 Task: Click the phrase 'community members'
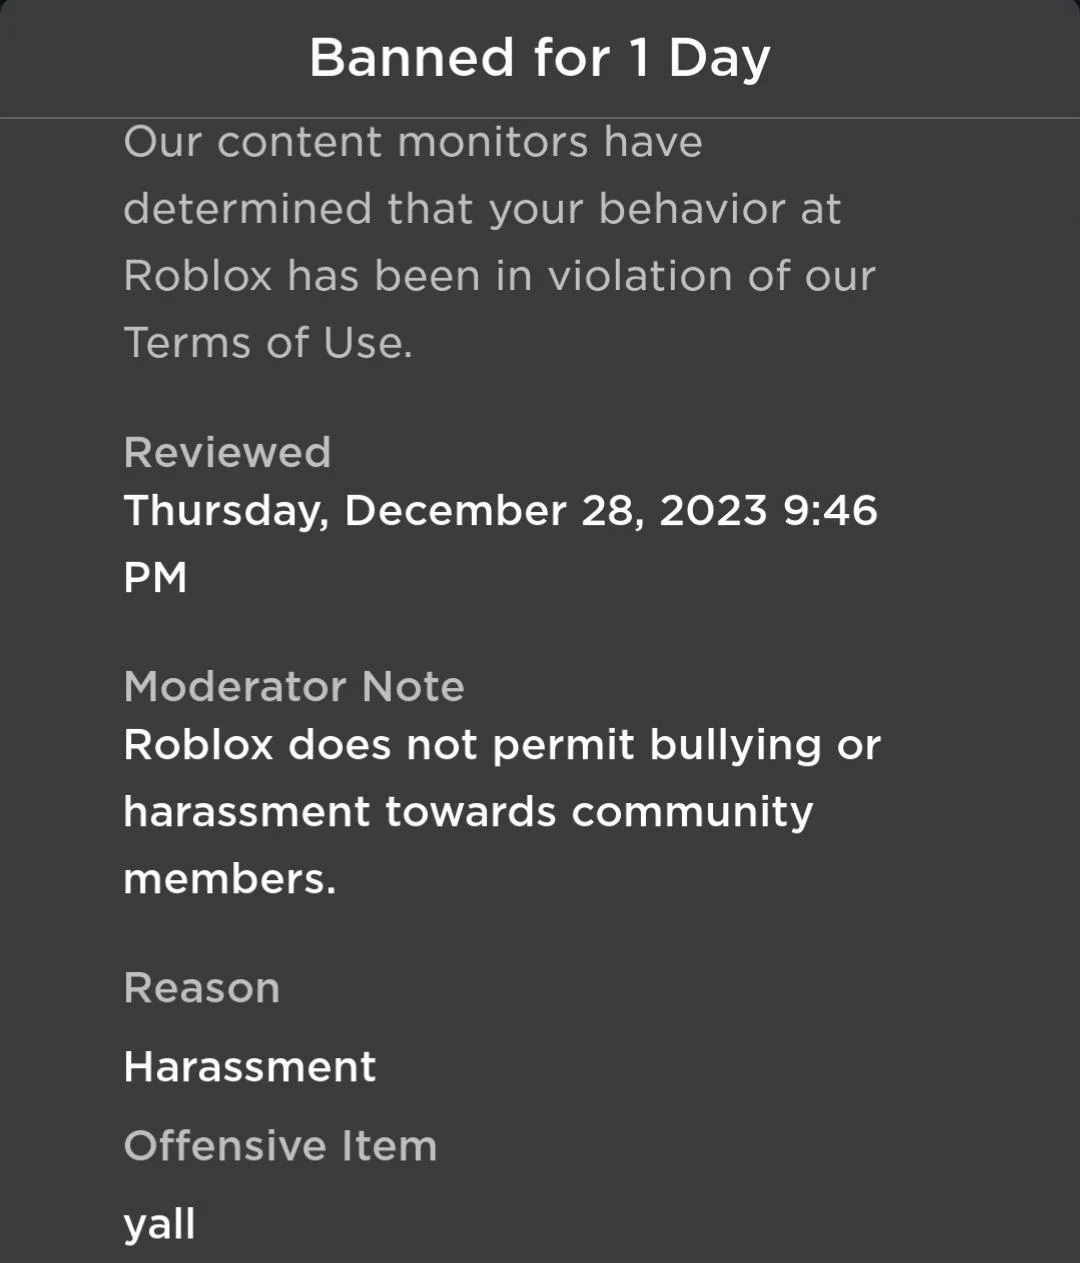[x=690, y=811]
